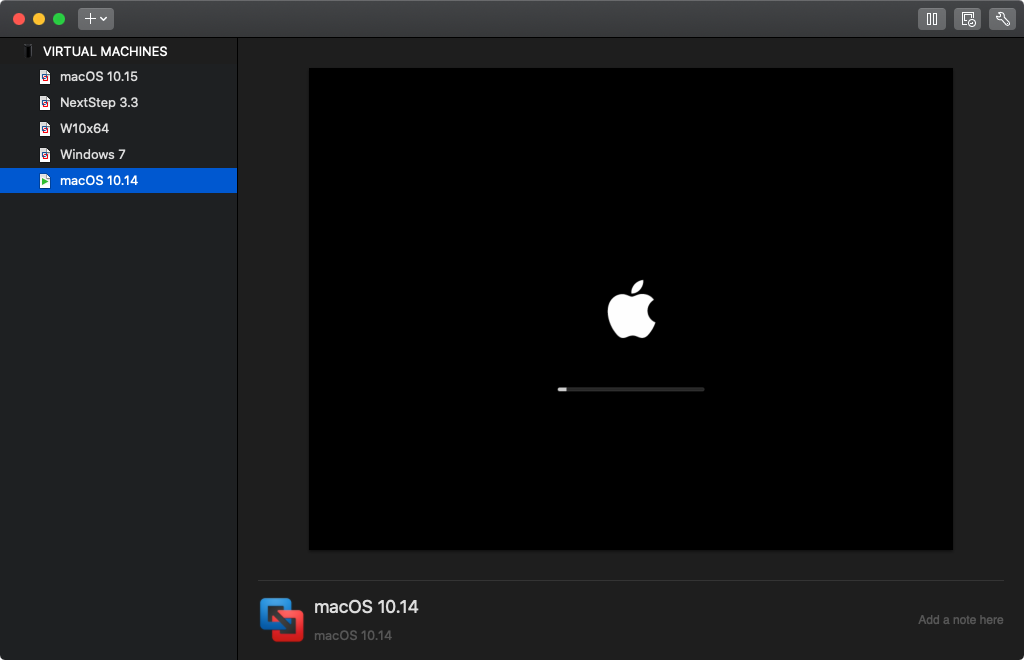Open the Snapshots view from the toolbar
This screenshot has width=1024, height=660.
pyautogui.click(x=966, y=18)
